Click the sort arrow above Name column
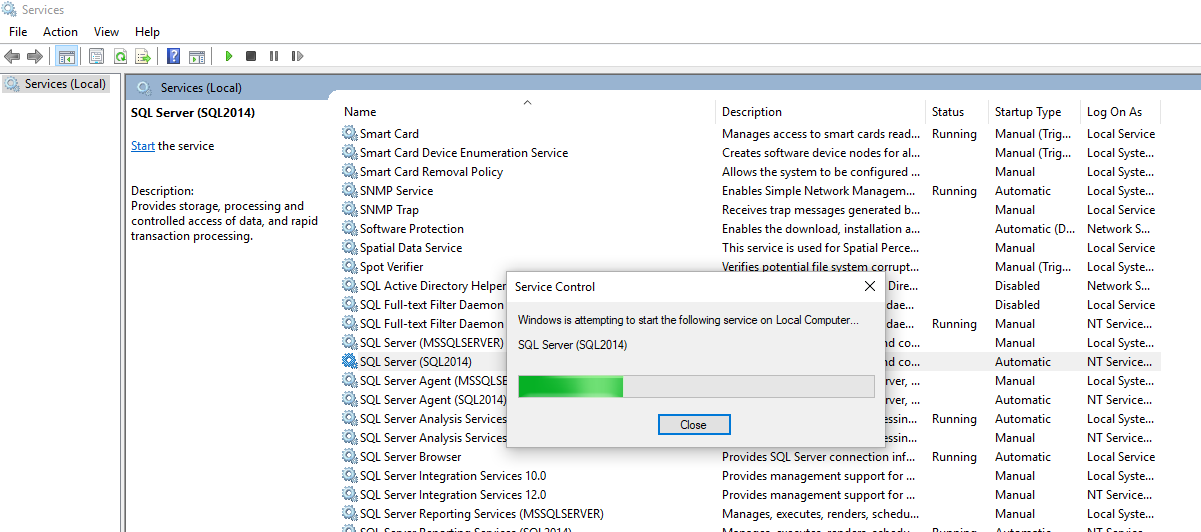Screen dimensions: 1201x532 click(x=527, y=101)
